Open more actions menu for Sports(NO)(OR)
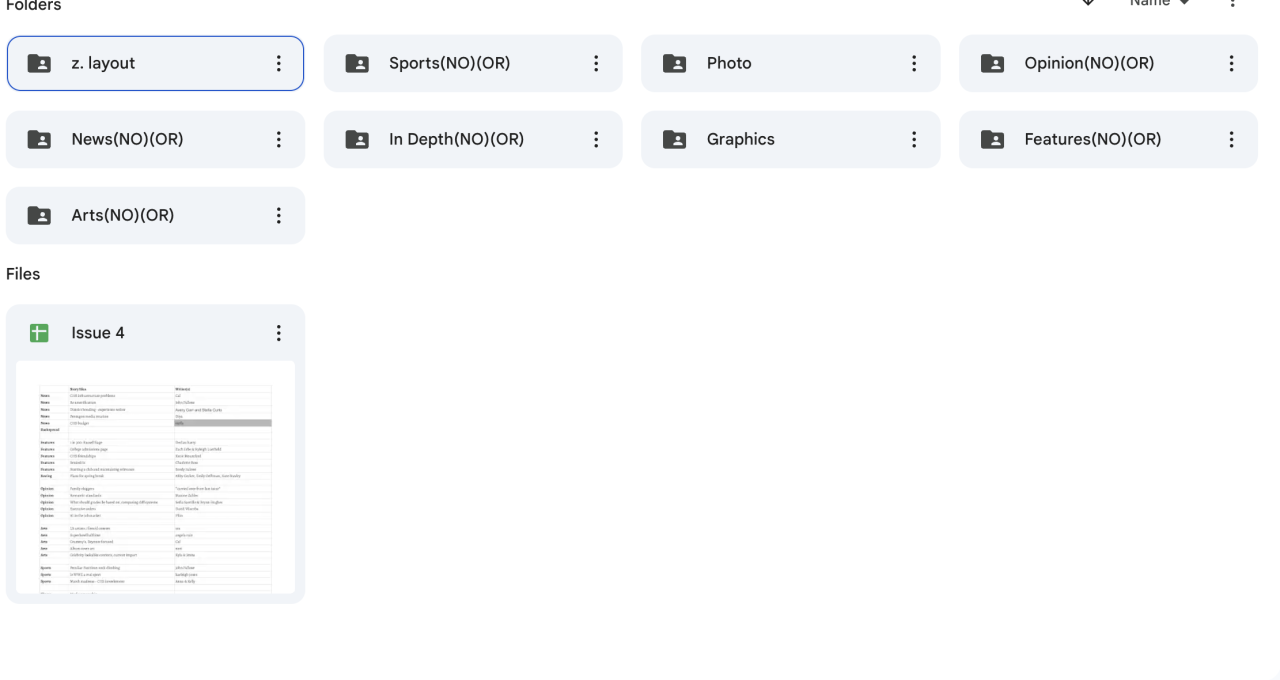This screenshot has height=680, width=1280. point(596,64)
